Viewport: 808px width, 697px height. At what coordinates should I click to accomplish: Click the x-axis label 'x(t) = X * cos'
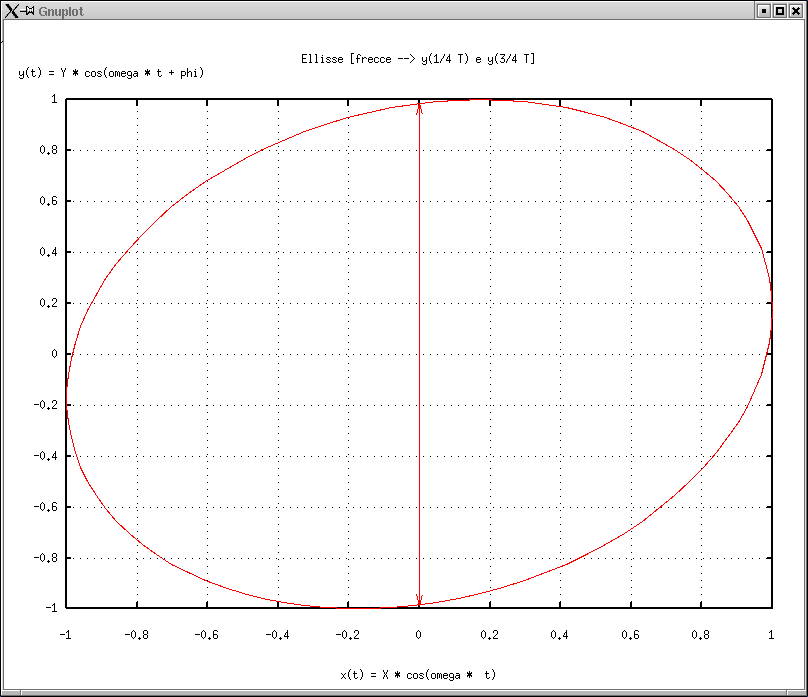click(x=418, y=675)
